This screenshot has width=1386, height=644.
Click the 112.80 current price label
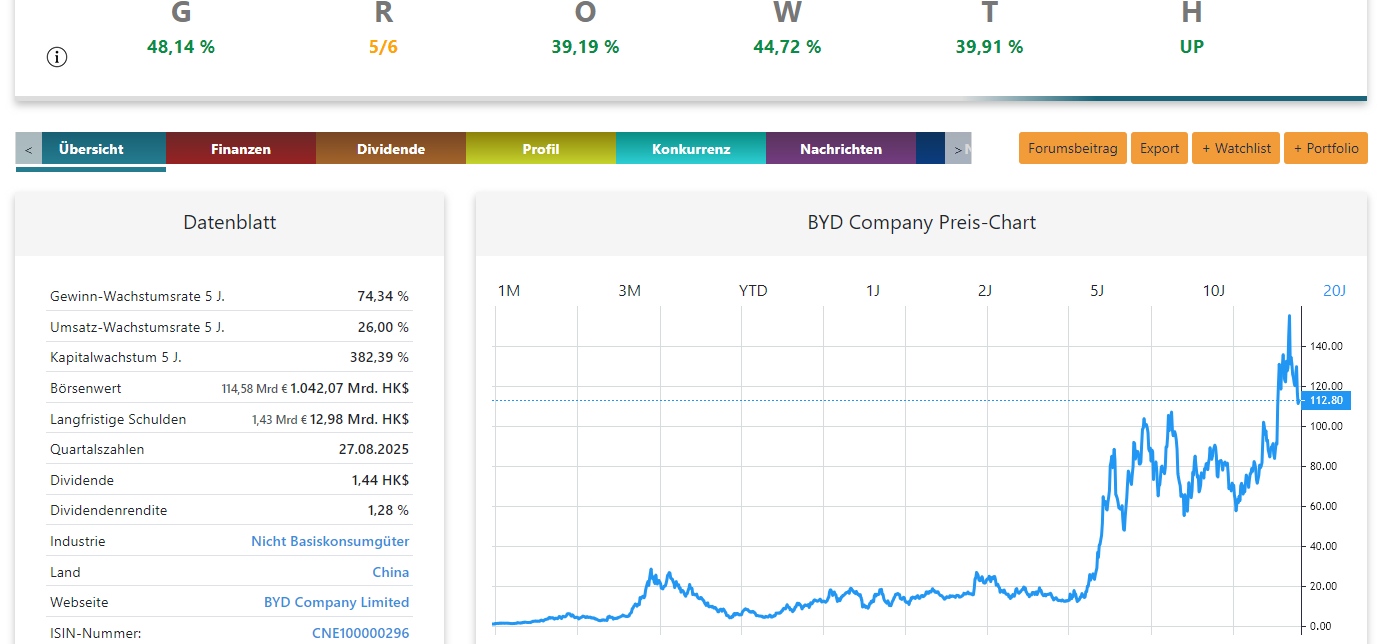1328,401
